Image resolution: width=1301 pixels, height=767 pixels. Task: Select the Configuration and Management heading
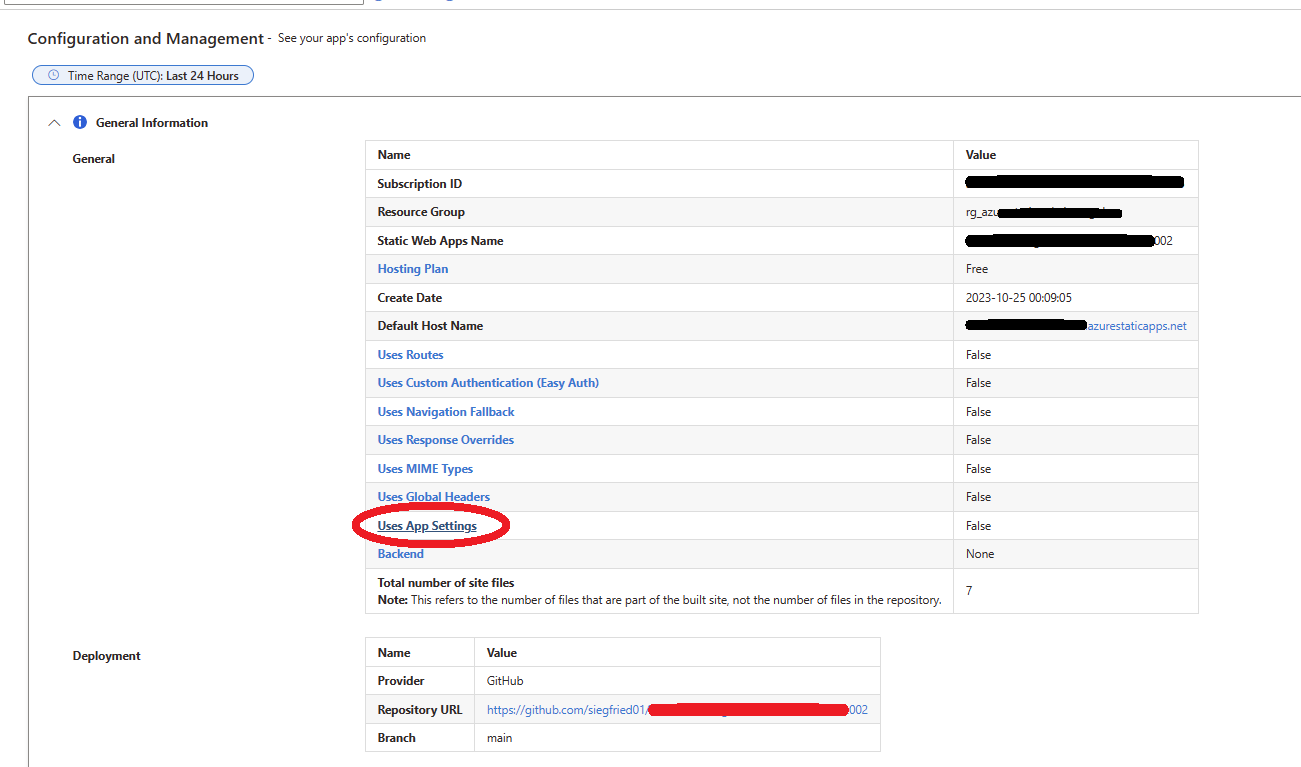click(145, 39)
